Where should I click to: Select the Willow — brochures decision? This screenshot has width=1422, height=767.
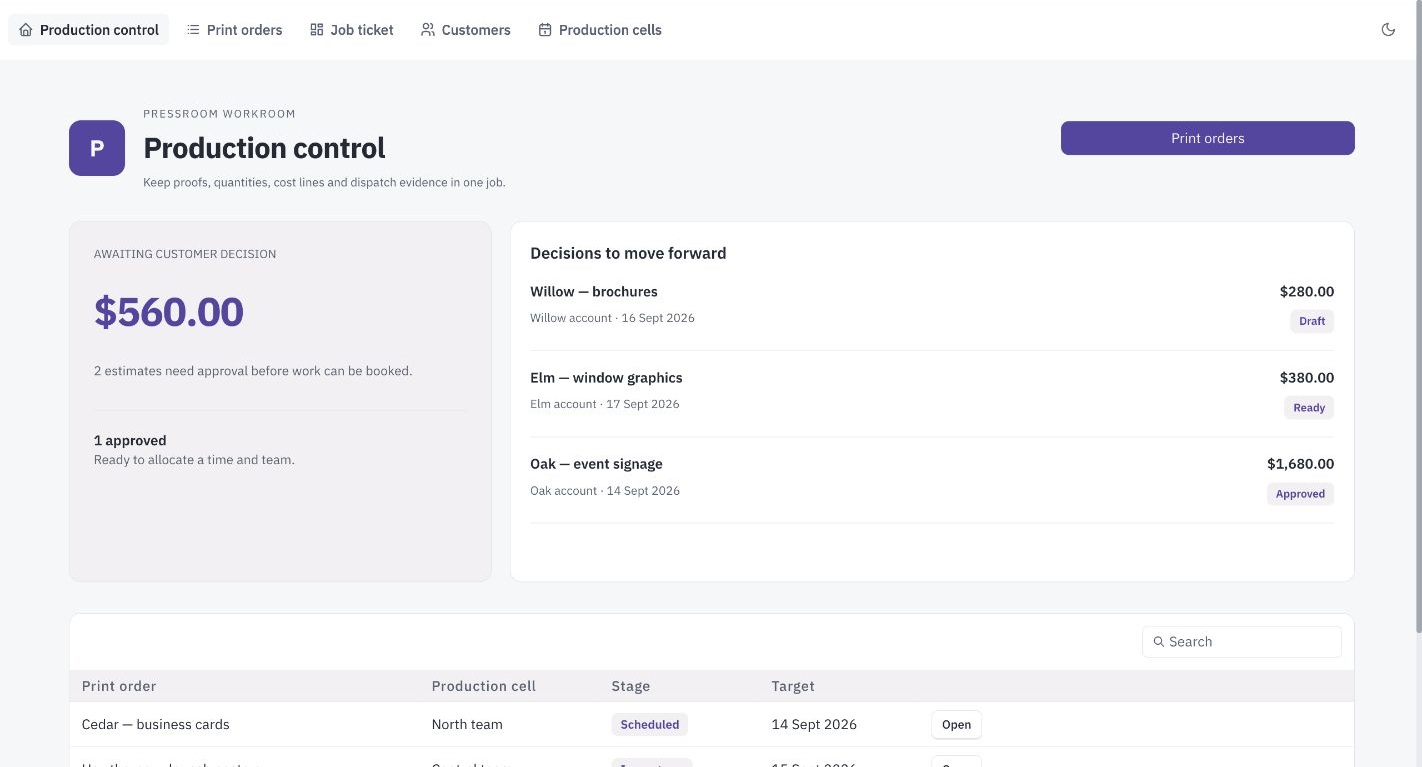click(932, 307)
